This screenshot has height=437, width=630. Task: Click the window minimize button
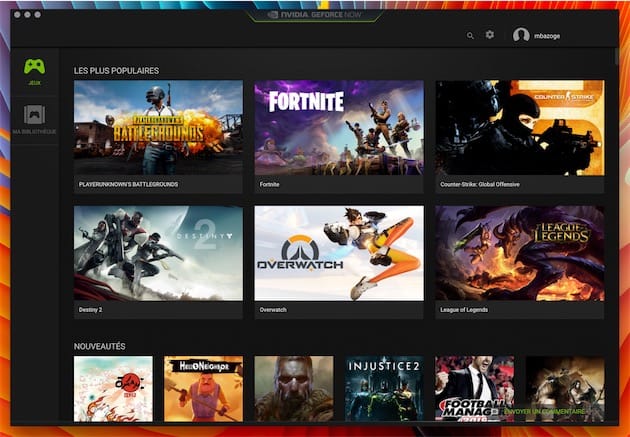pos(27,15)
